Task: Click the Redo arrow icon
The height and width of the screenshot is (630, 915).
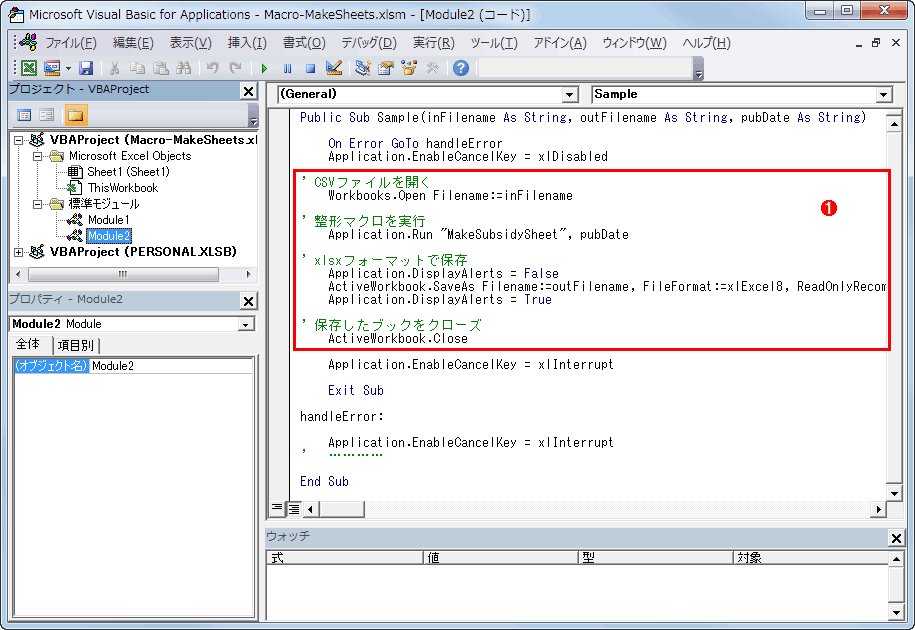Action: click(235, 68)
